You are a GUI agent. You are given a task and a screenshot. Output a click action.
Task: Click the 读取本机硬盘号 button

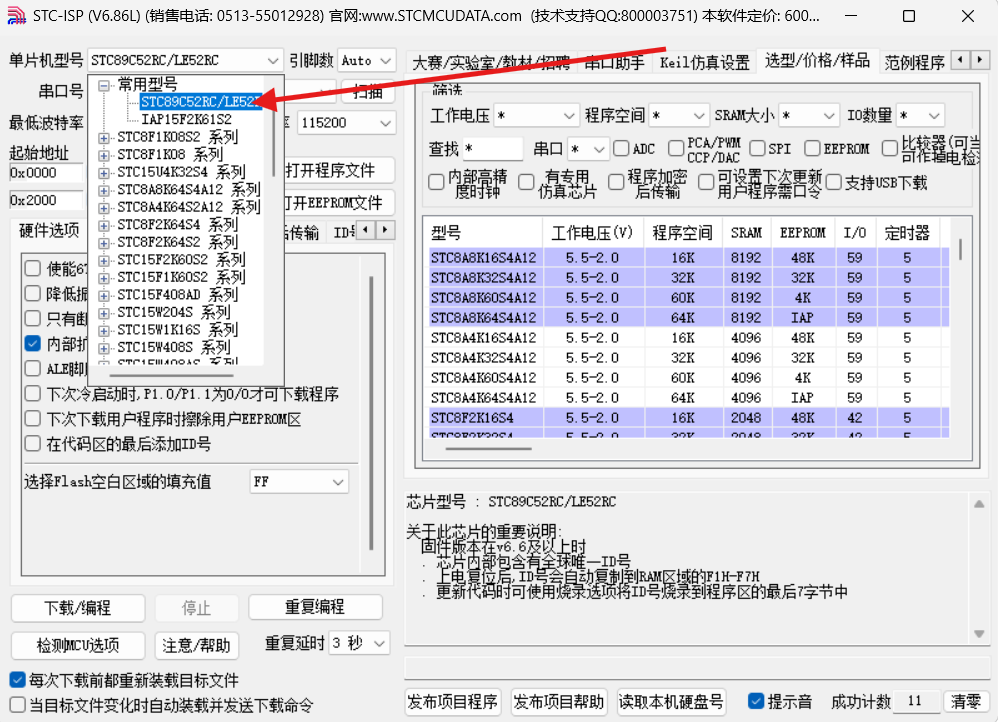[671, 702]
